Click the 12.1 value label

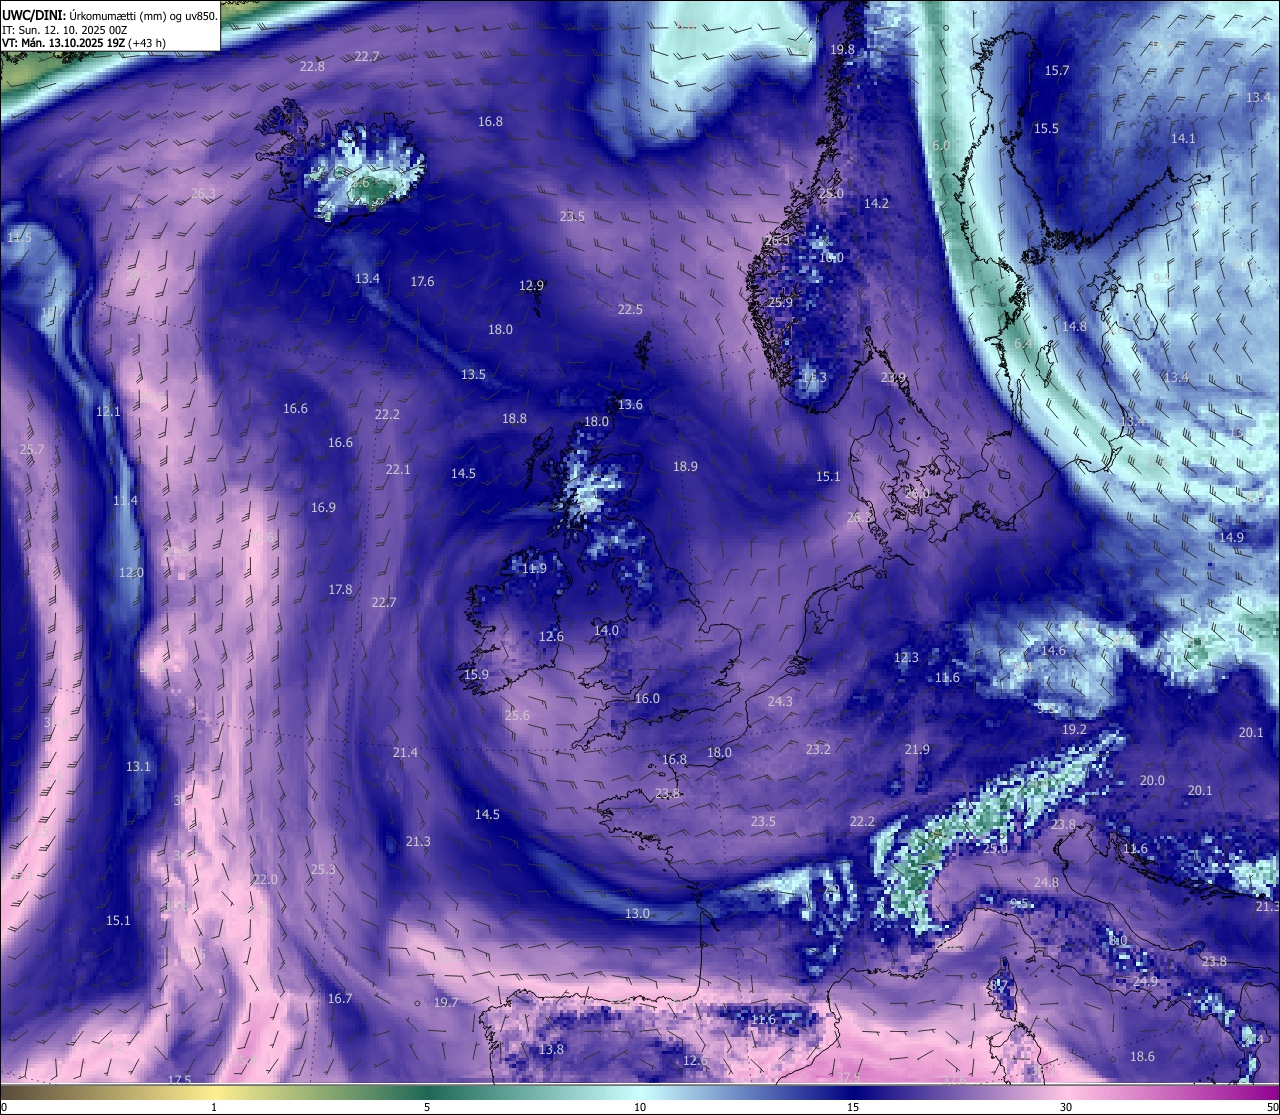pyautogui.click(x=108, y=412)
